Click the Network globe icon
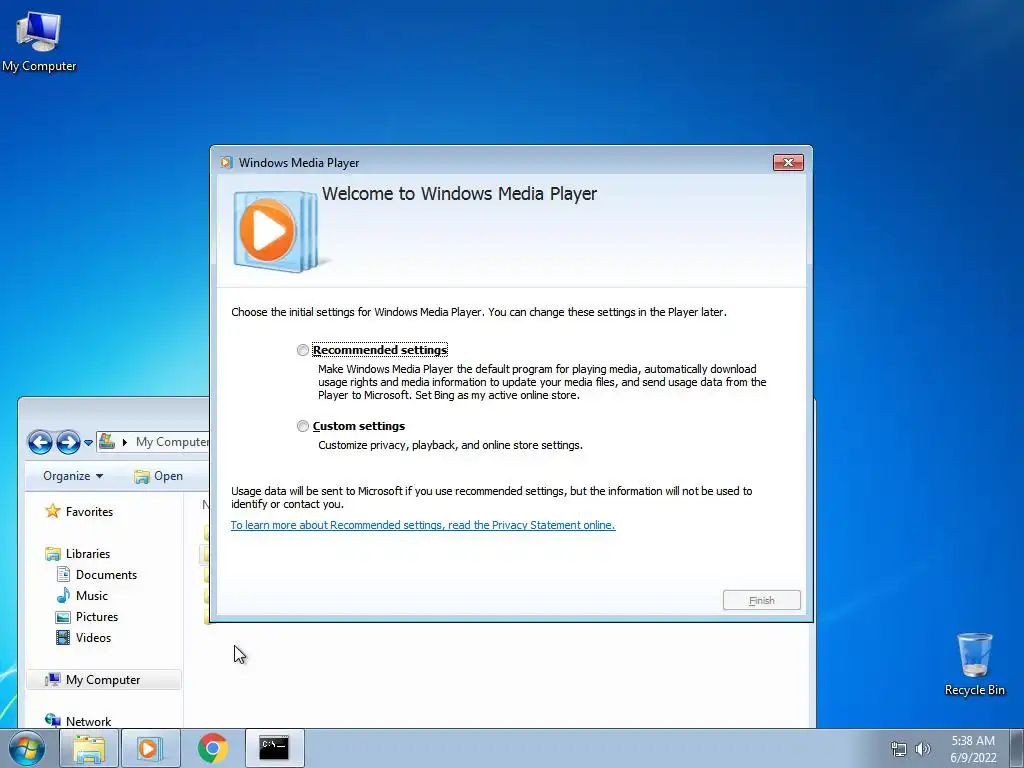1024x768 pixels. coord(52,720)
